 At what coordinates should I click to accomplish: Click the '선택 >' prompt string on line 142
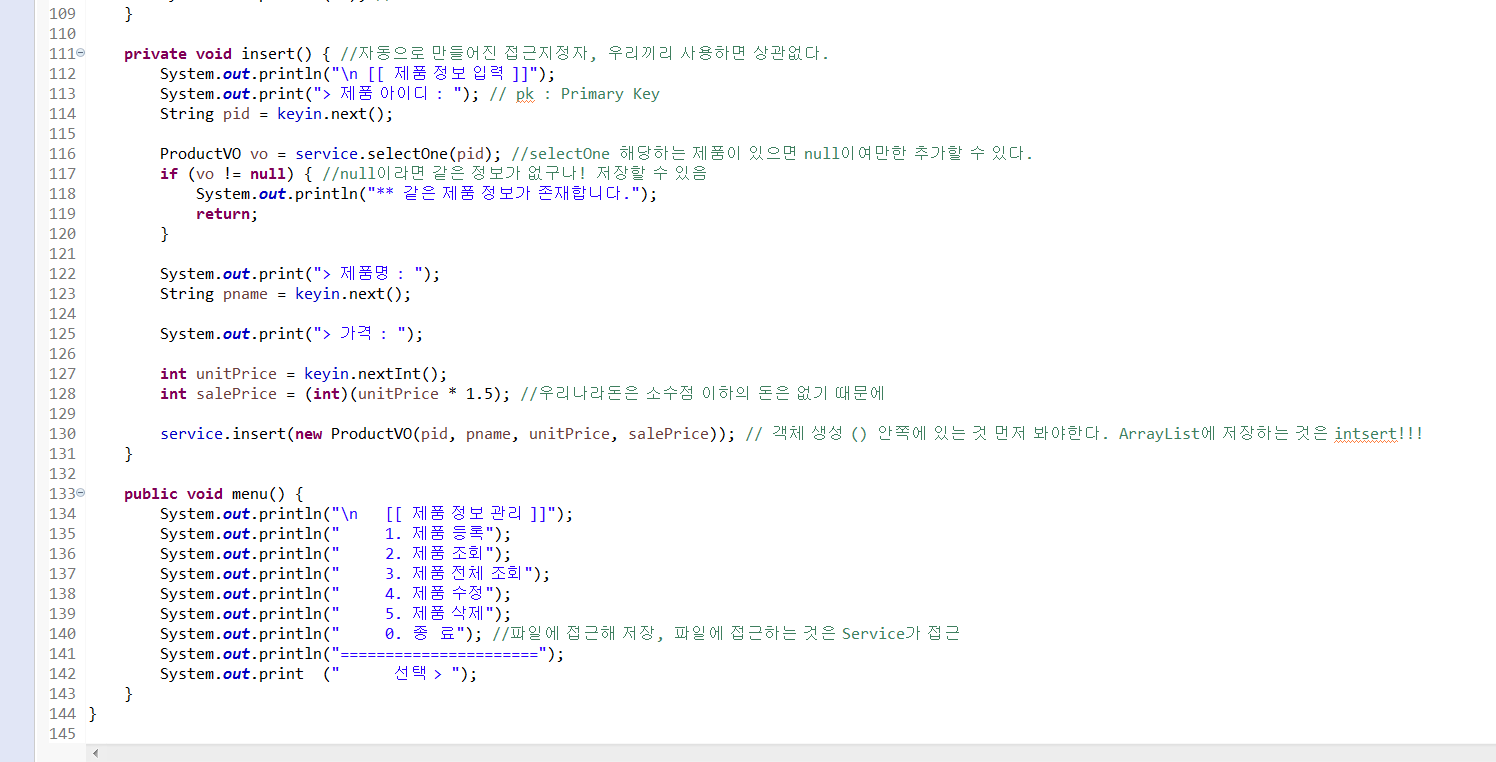[x=418, y=674]
